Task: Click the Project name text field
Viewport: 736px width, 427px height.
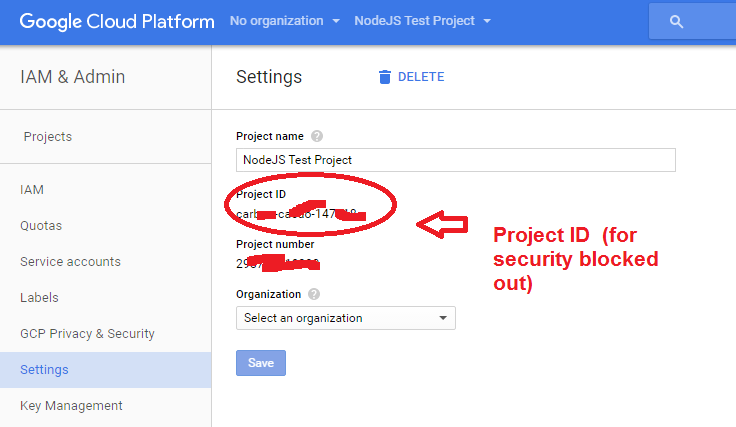Action: tap(455, 159)
